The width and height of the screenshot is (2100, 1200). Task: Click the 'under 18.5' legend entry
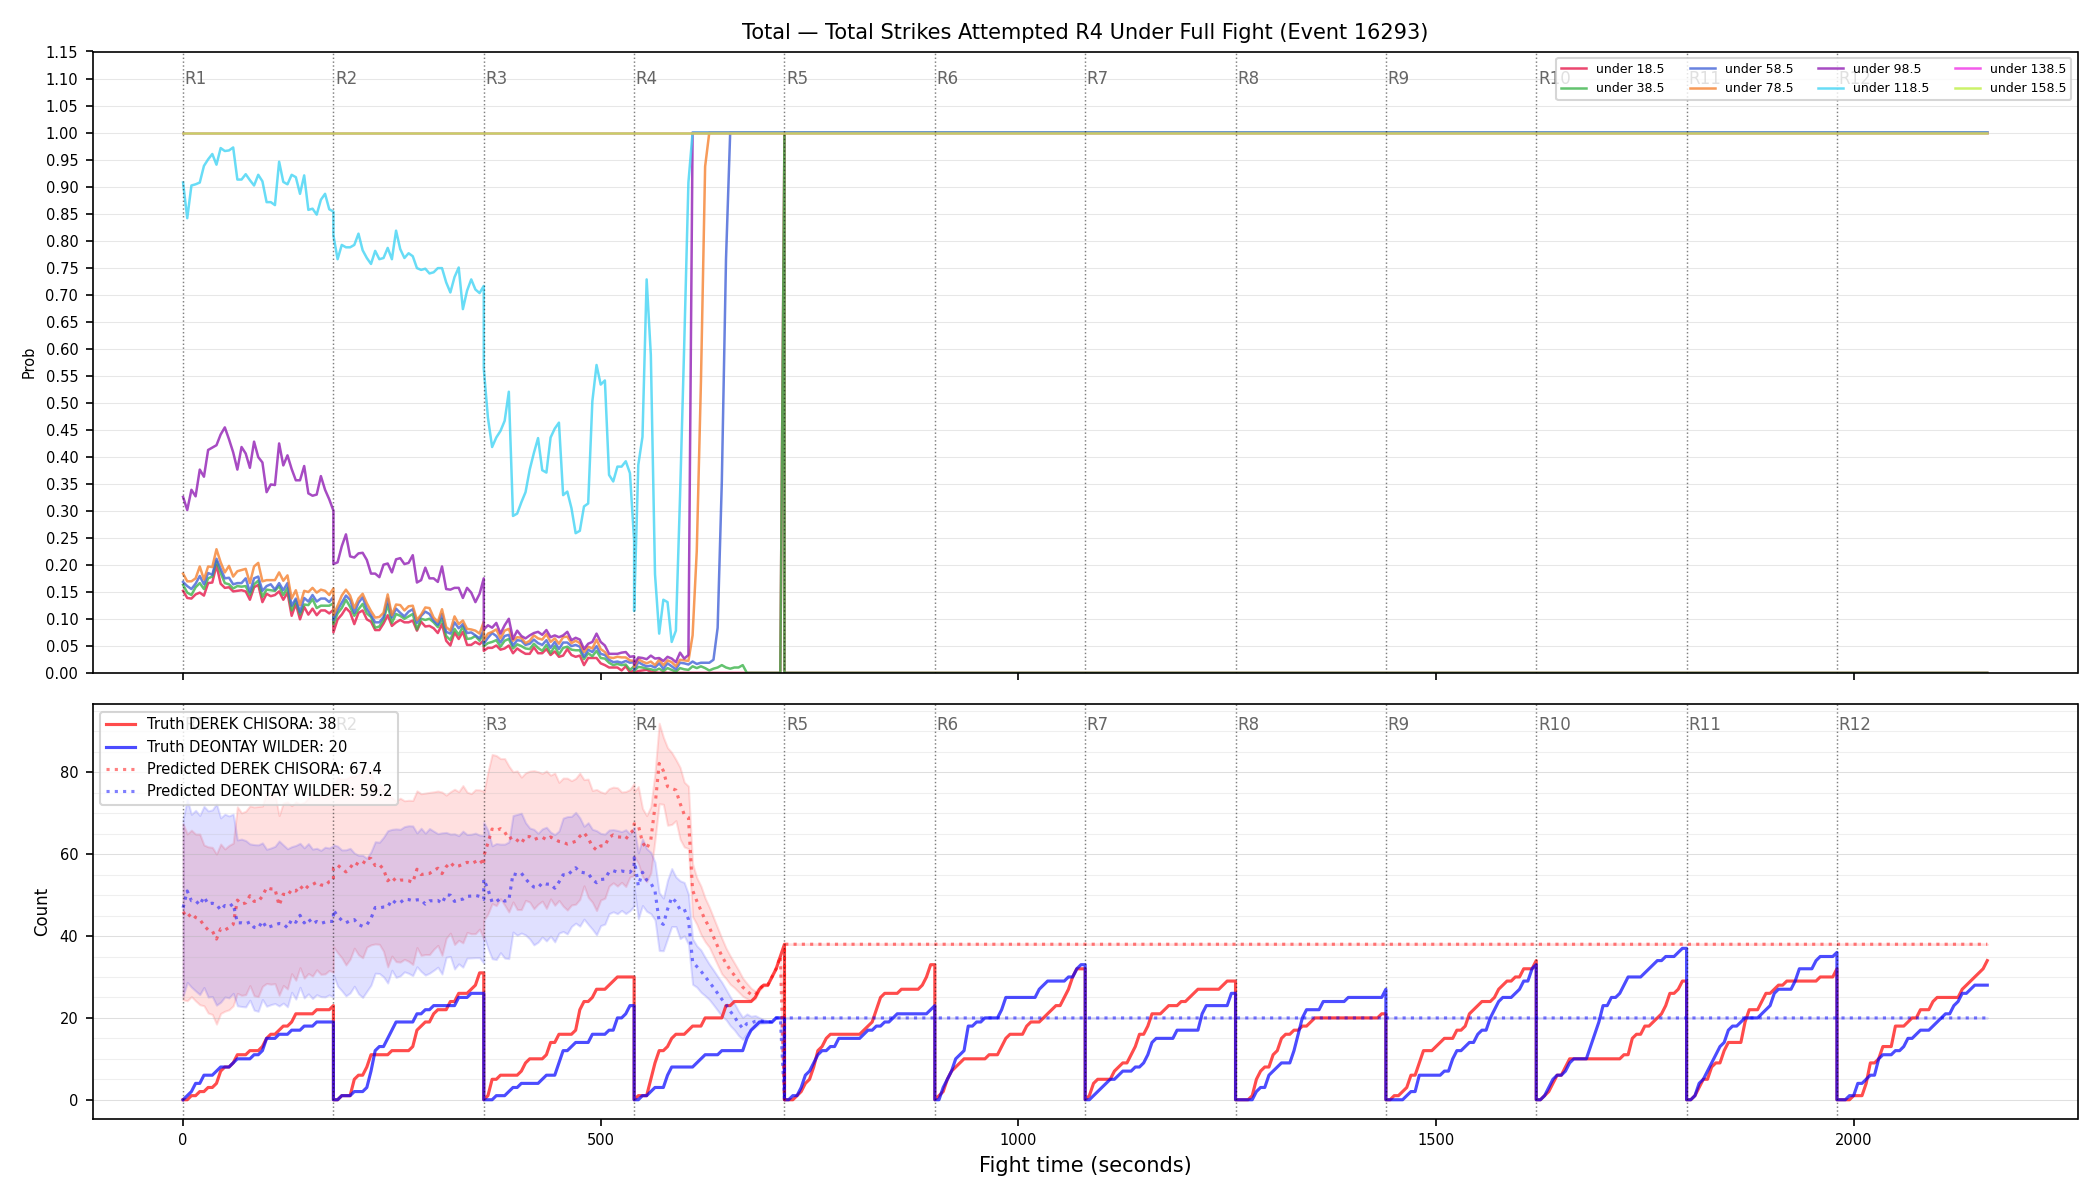[x=1612, y=69]
